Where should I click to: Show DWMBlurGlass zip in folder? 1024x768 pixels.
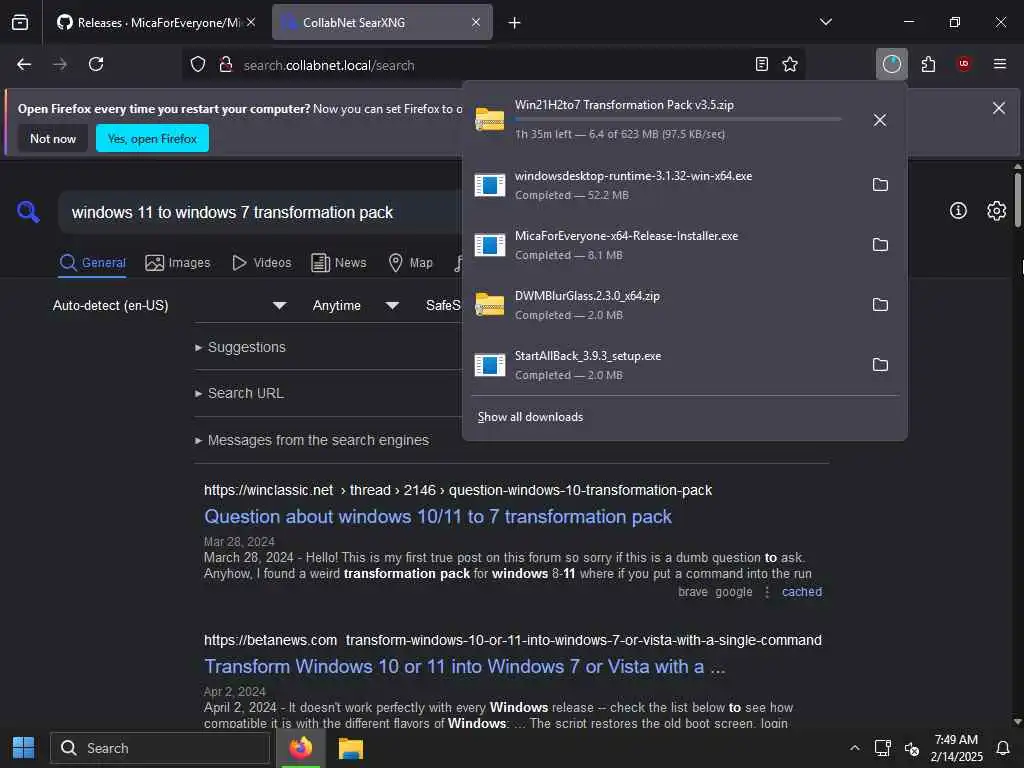tap(880, 305)
